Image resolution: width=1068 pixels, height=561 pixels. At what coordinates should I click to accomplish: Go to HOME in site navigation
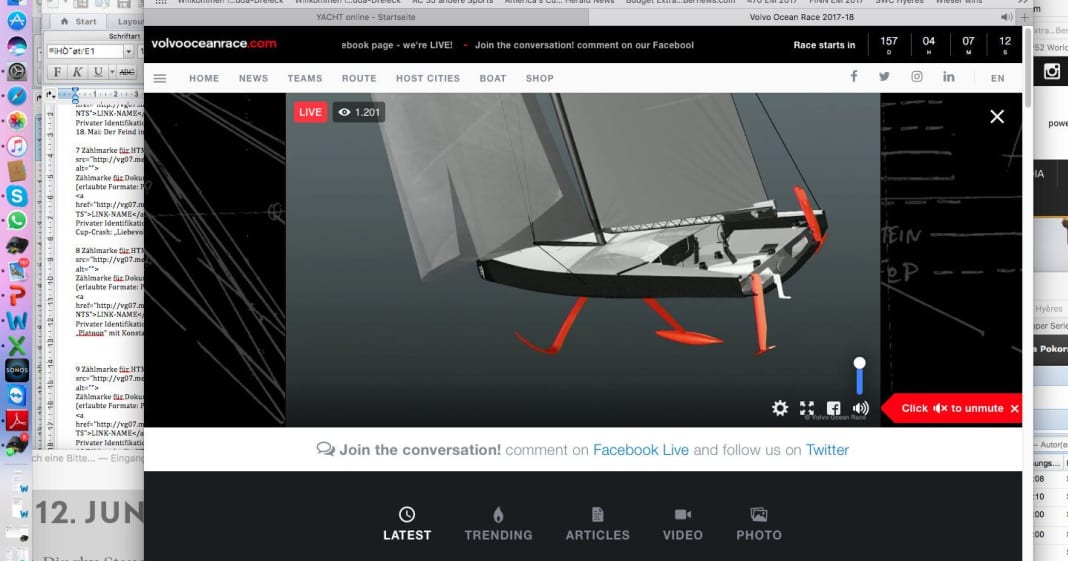pos(204,78)
